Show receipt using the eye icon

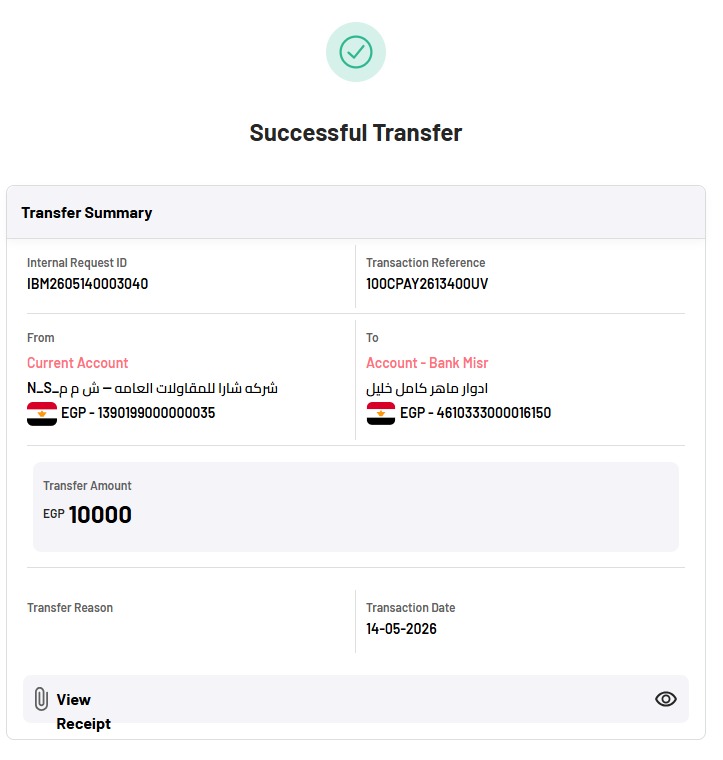(666, 699)
